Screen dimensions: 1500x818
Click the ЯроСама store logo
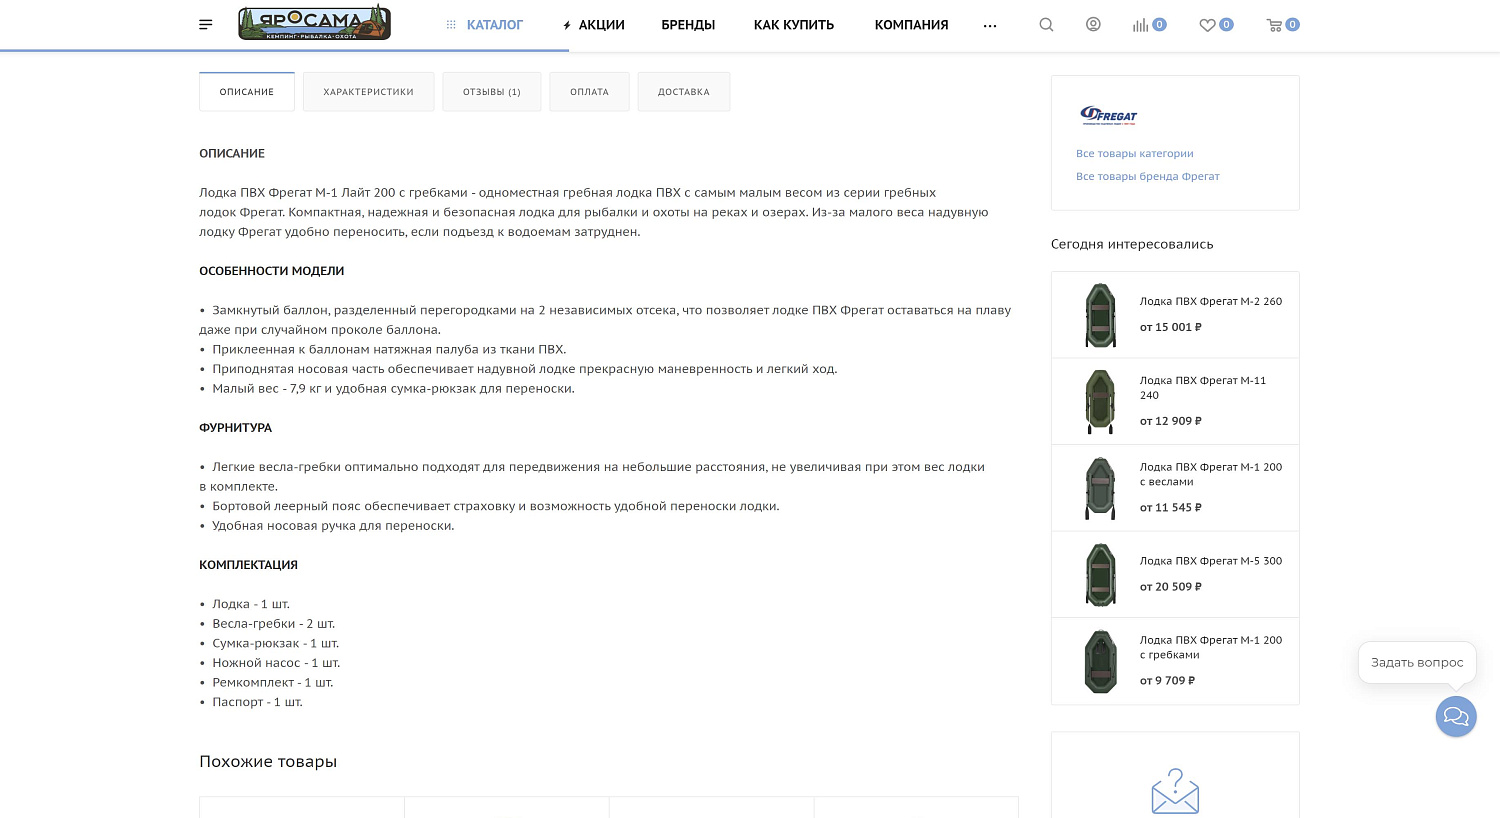point(313,22)
